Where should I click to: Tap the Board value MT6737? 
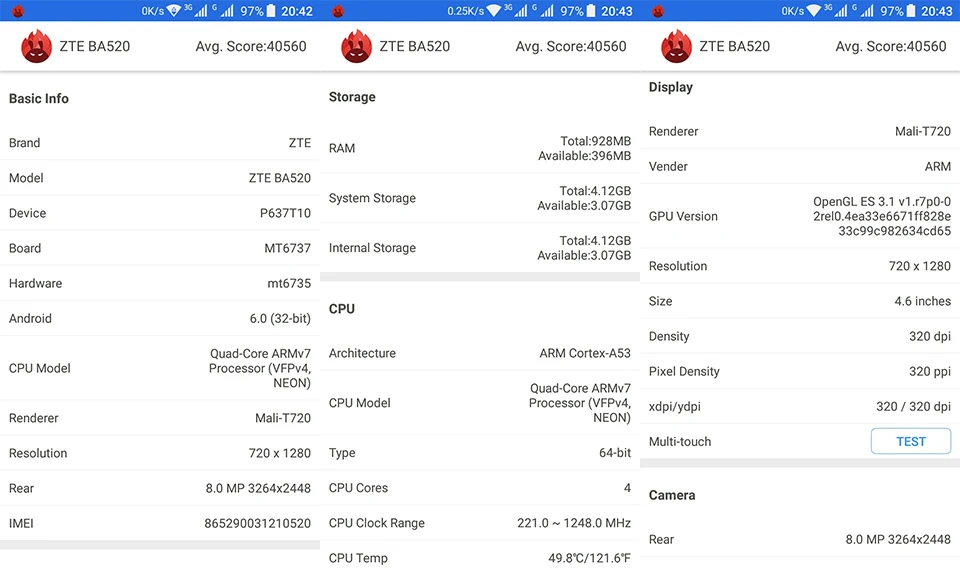pyautogui.click(x=288, y=248)
